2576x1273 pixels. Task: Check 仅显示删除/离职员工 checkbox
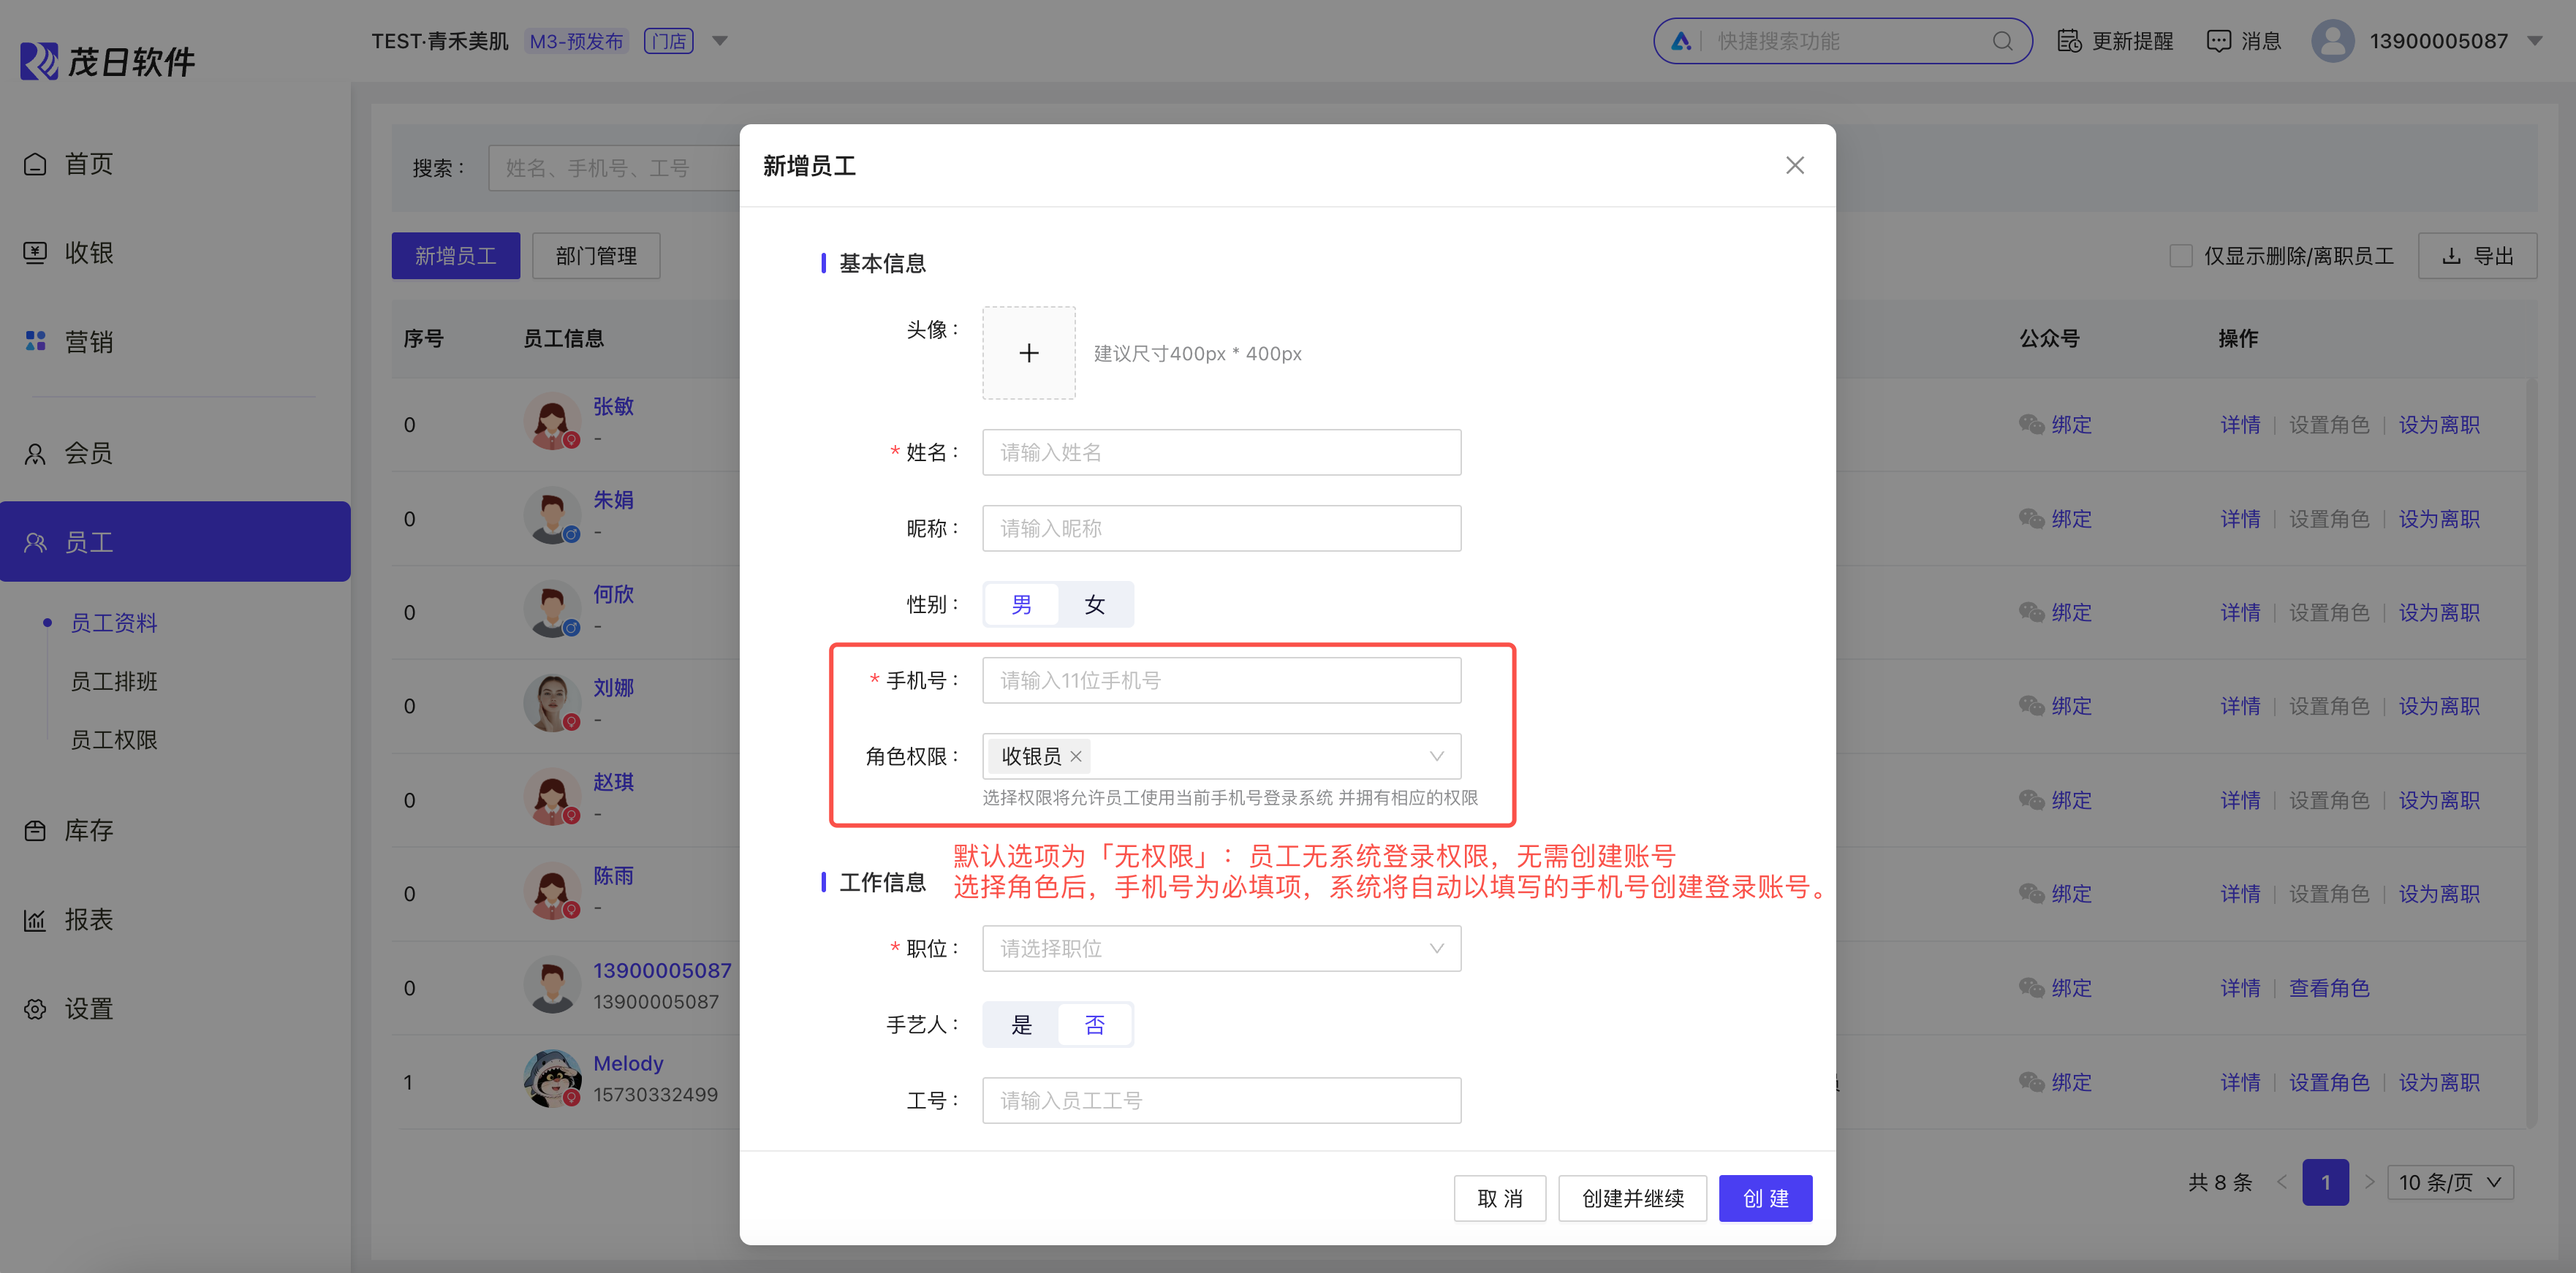[2181, 256]
